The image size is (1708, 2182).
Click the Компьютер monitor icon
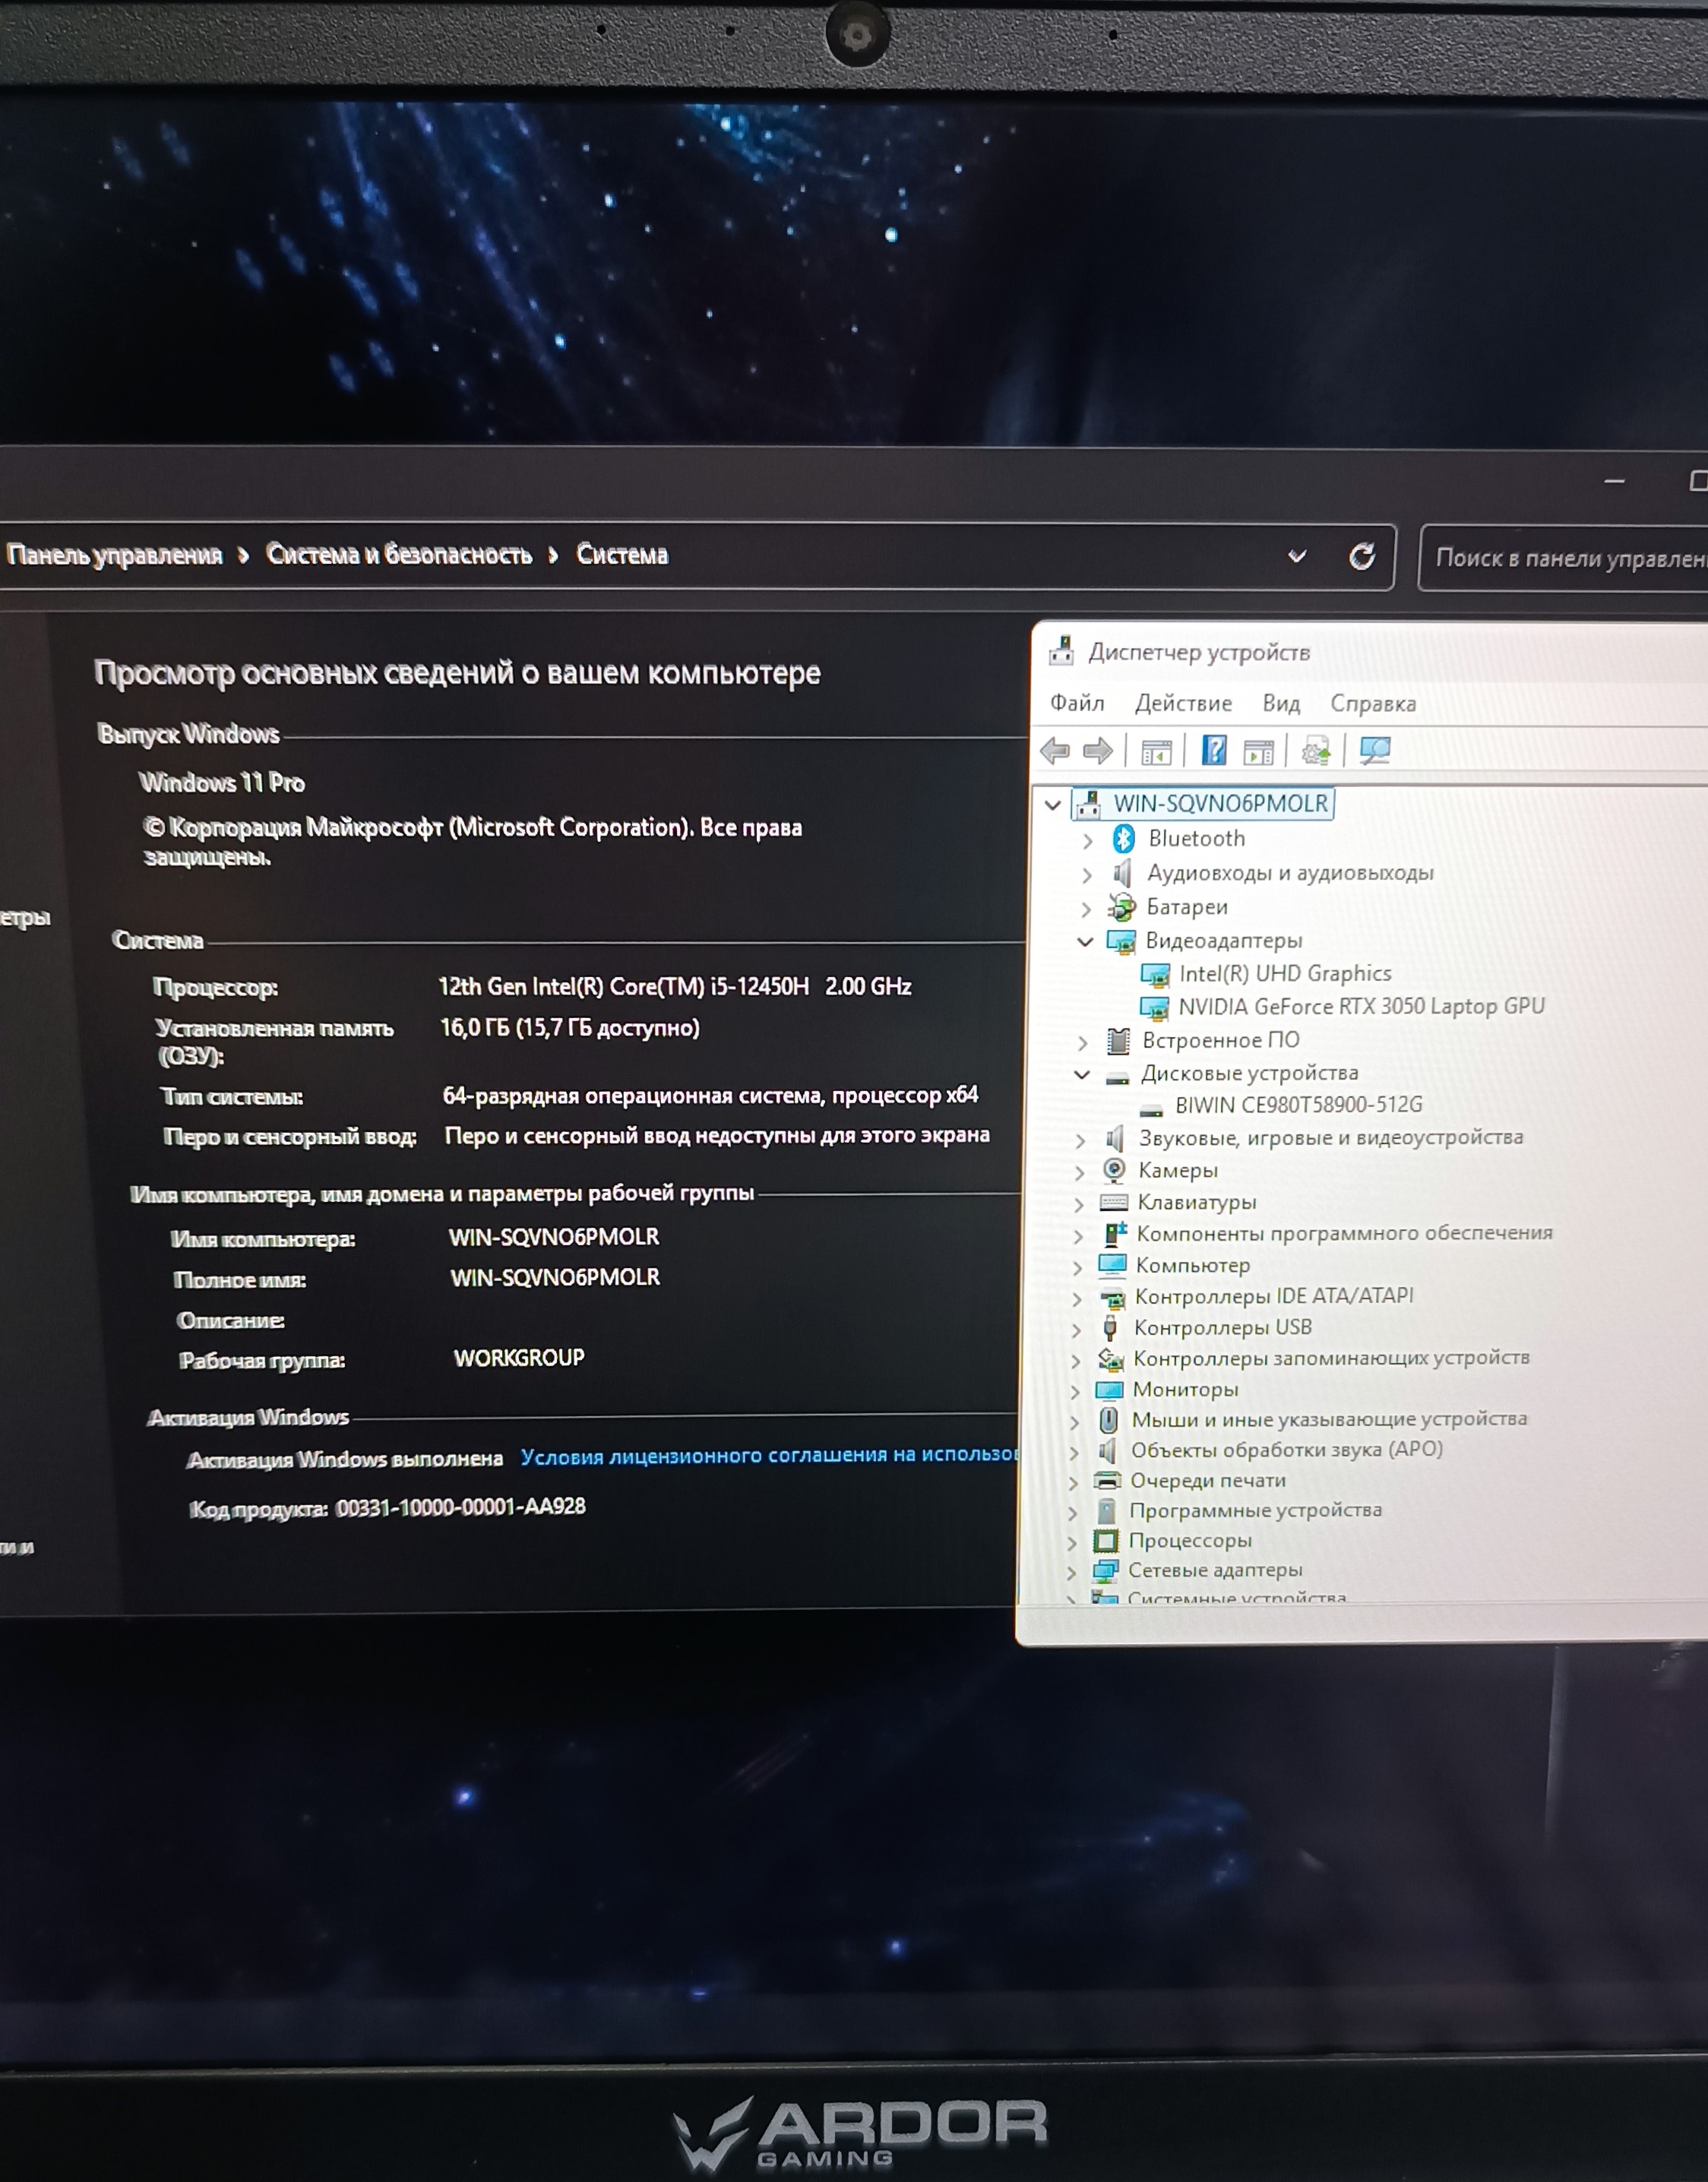click(x=1112, y=1265)
